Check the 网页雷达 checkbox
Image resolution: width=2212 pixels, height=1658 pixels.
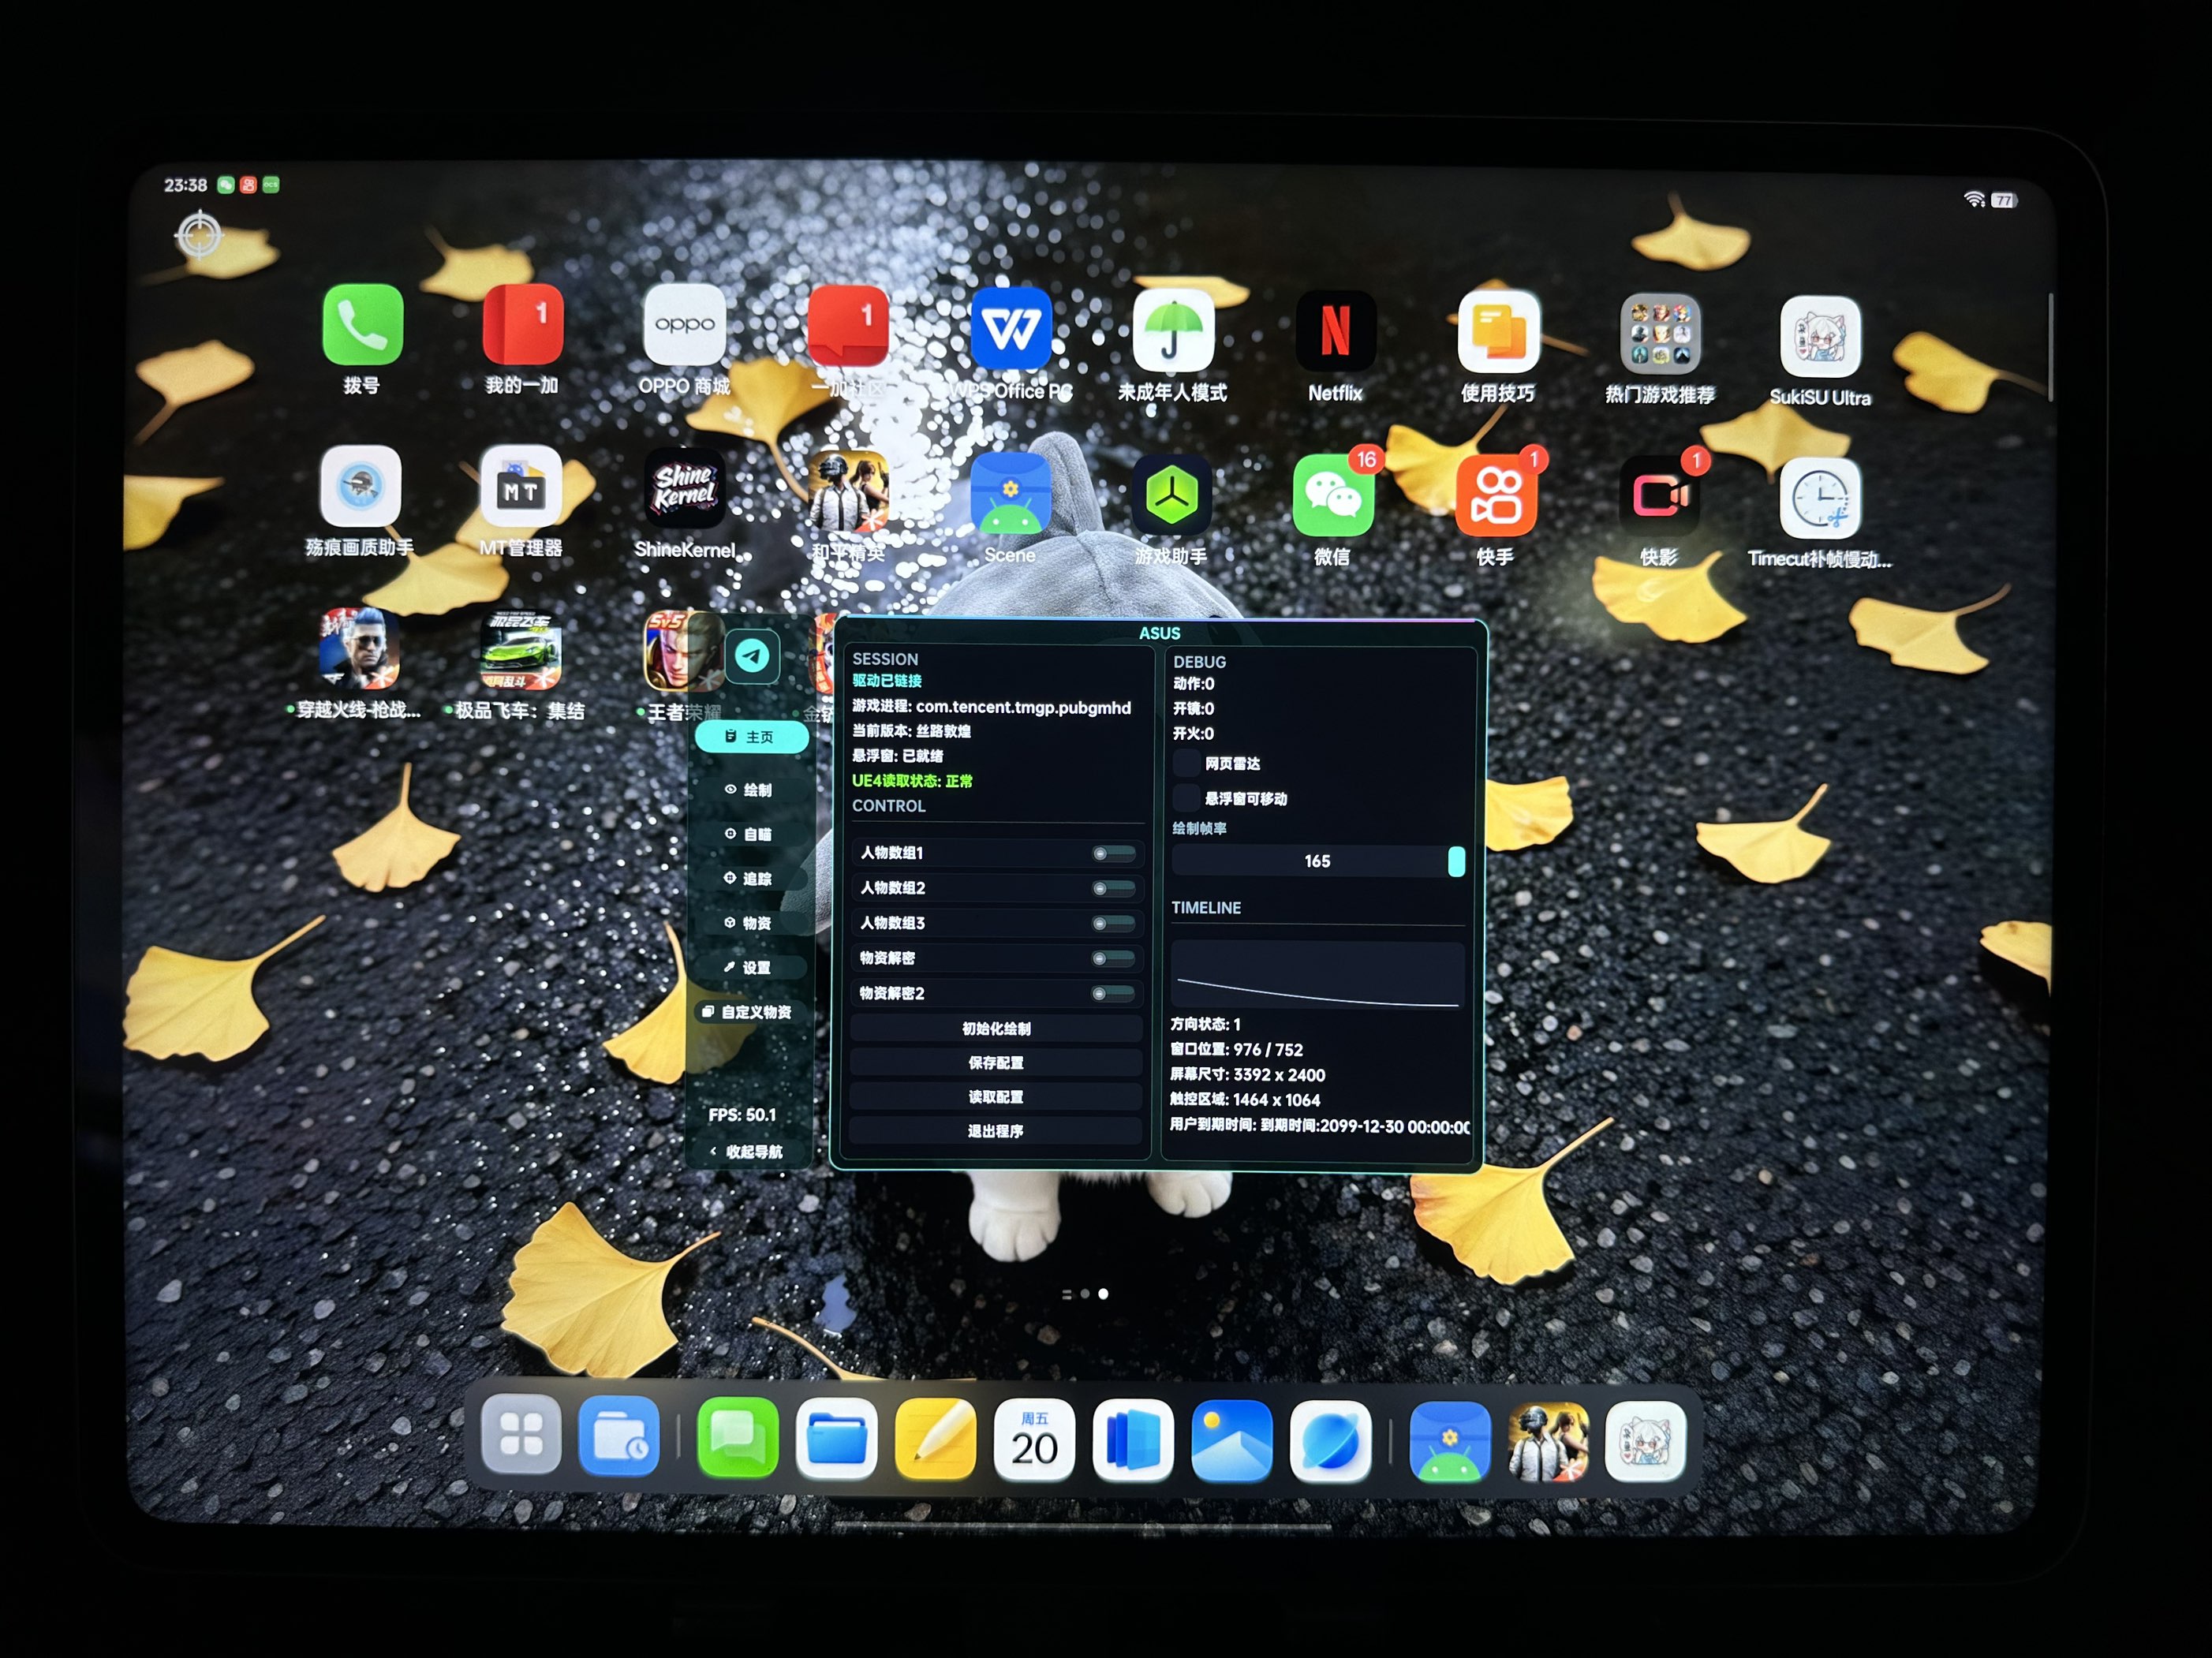pos(1187,763)
